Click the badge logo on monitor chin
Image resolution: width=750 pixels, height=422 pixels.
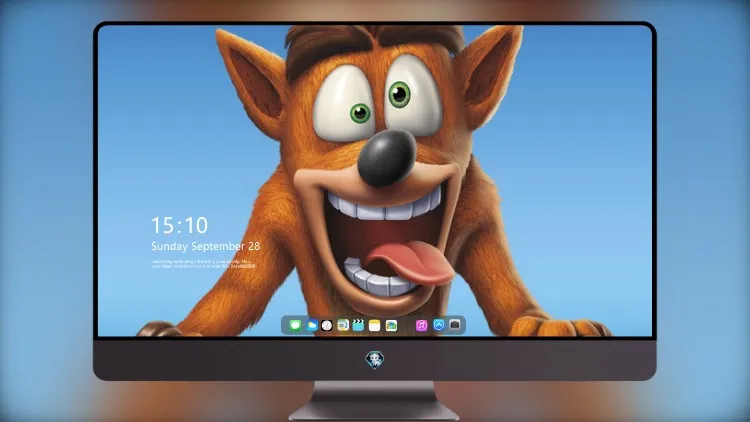[x=375, y=360]
